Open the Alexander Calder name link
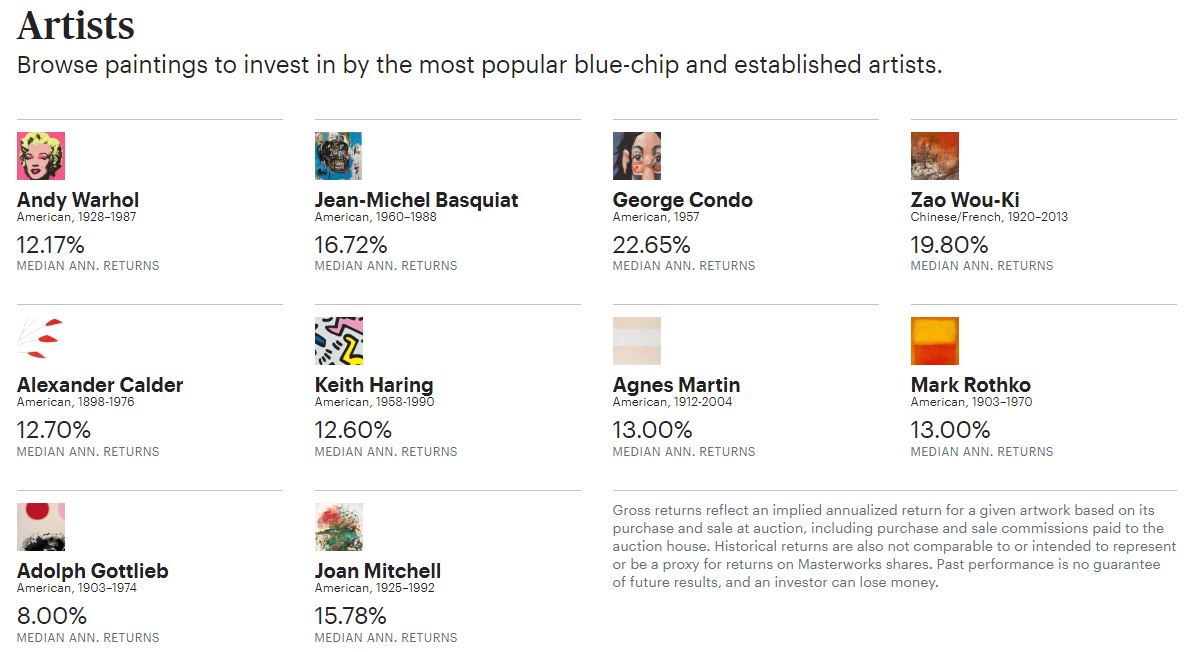Screen dimensions: 1188x652 click(x=100, y=385)
